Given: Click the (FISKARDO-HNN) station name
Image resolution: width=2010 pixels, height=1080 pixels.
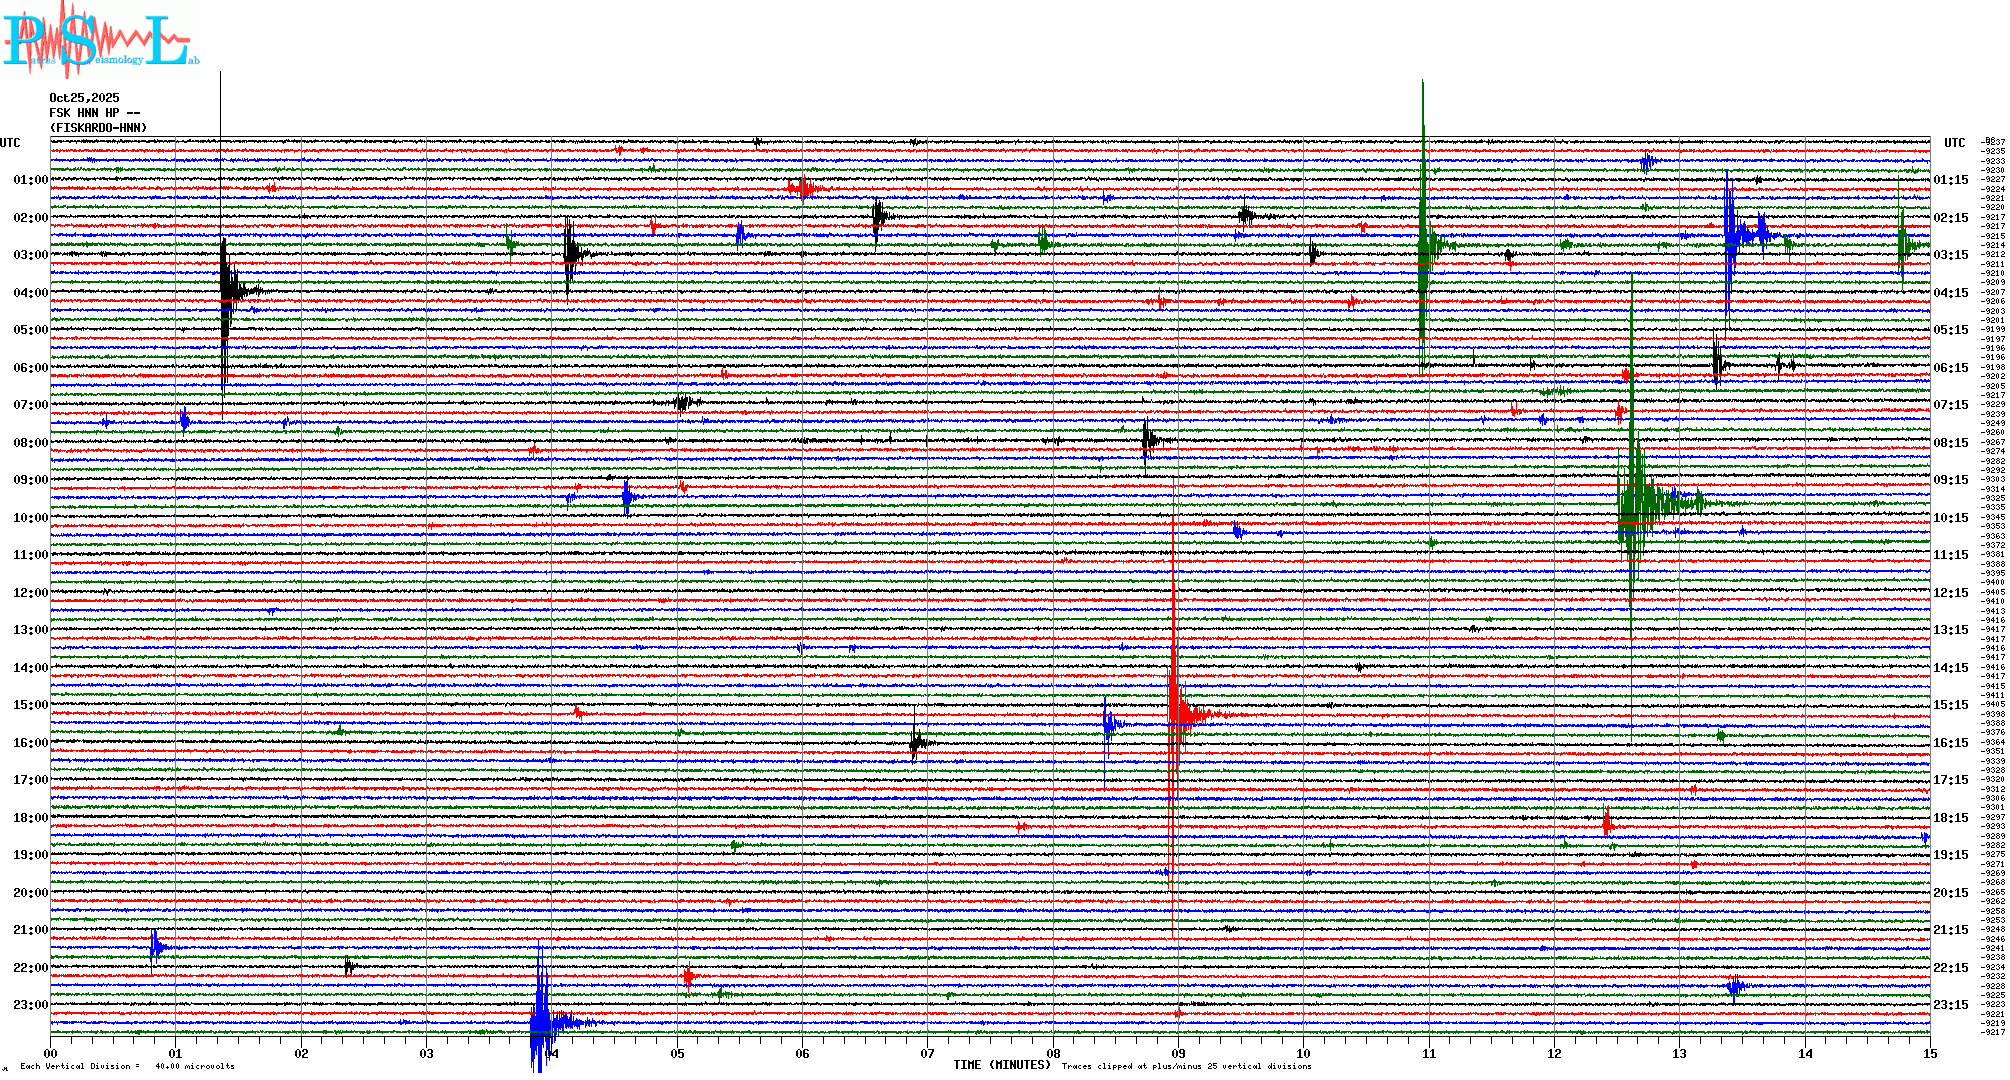Looking at the screenshot, I should pyautogui.click(x=98, y=128).
